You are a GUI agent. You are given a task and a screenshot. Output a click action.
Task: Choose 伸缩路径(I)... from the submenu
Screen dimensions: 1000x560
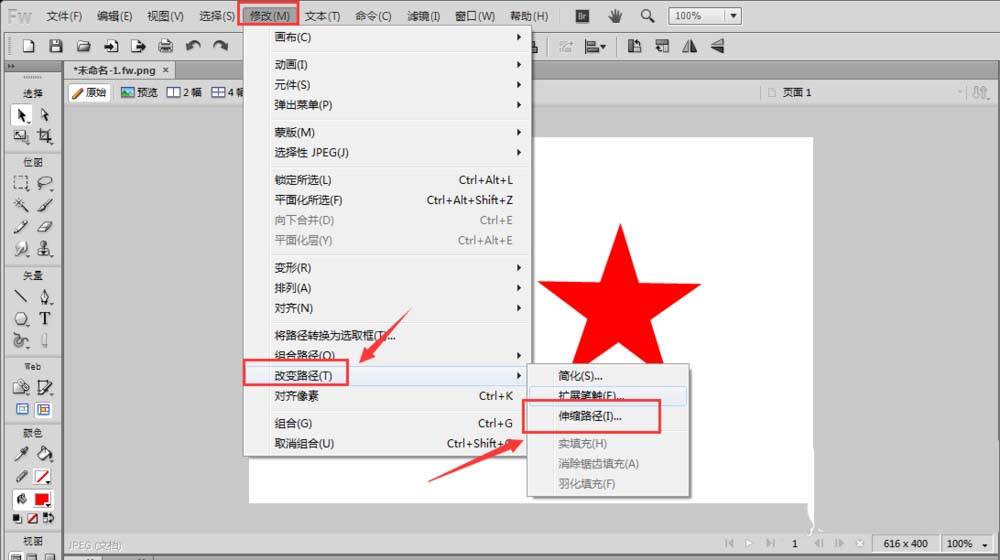590,416
